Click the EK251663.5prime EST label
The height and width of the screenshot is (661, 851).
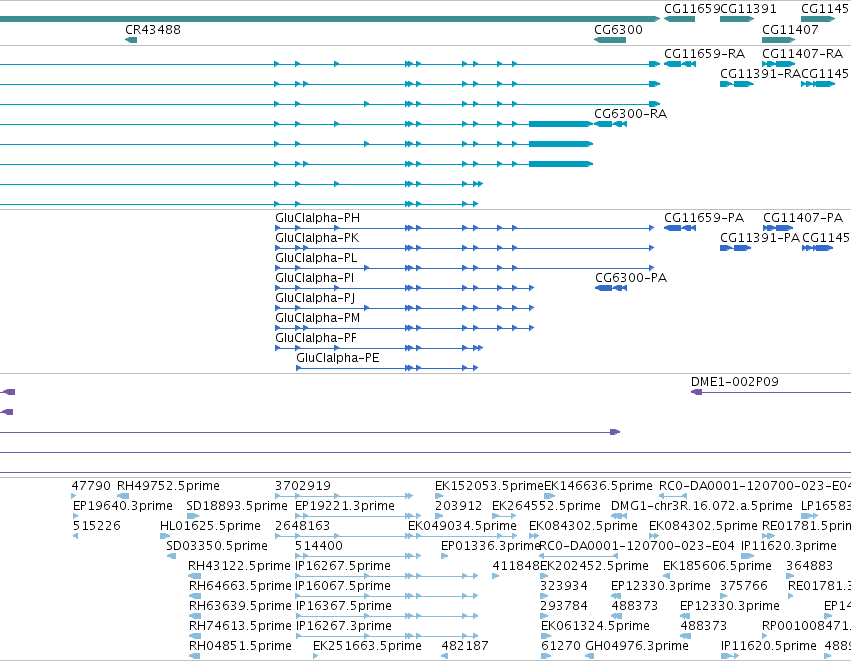point(367,646)
